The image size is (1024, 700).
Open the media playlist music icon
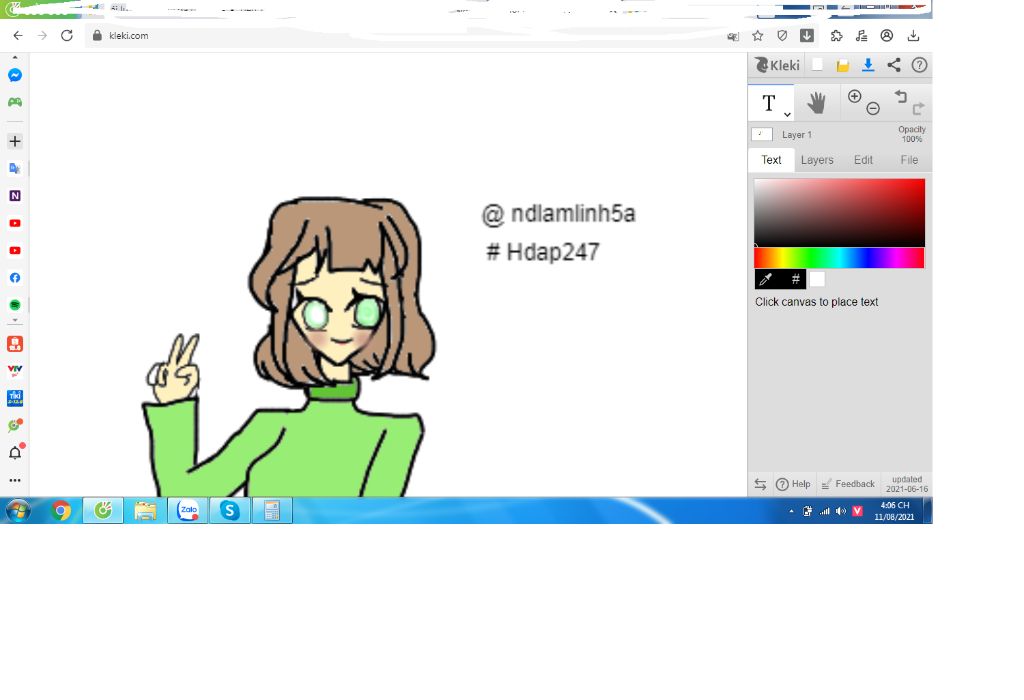(x=861, y=36)
